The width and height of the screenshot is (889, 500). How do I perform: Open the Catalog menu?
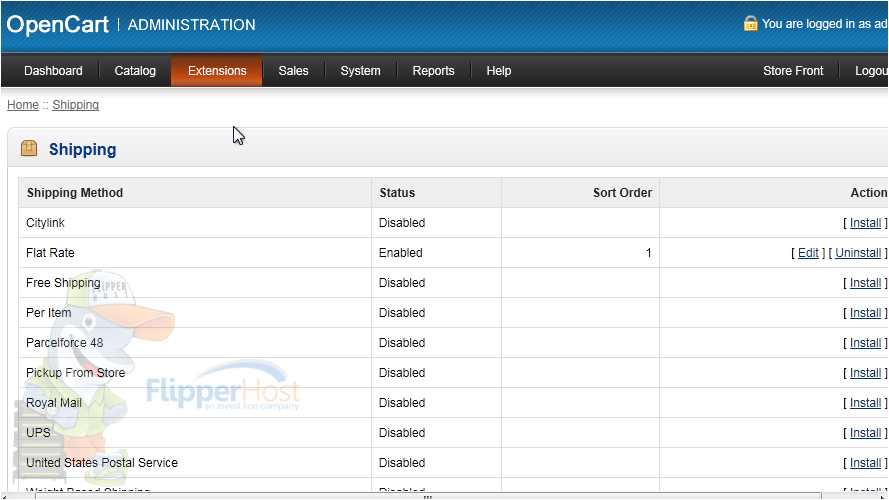(135, 71)
